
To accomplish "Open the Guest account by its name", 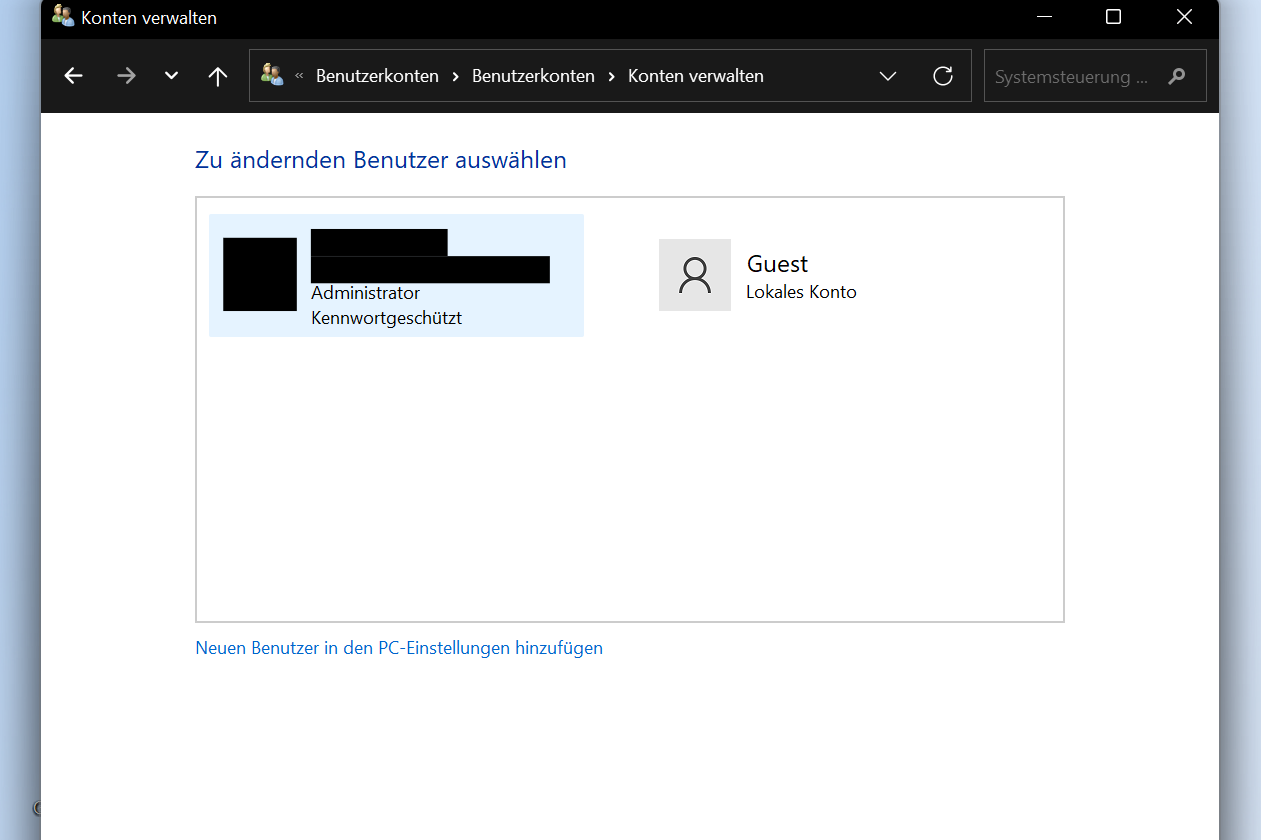I will tap(777, 264).
